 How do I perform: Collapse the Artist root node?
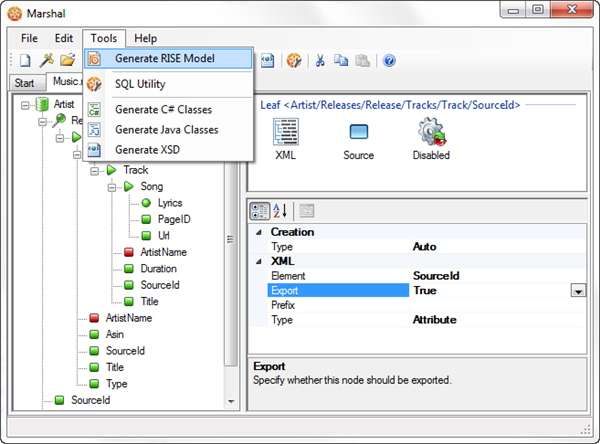tap(25, 105)
